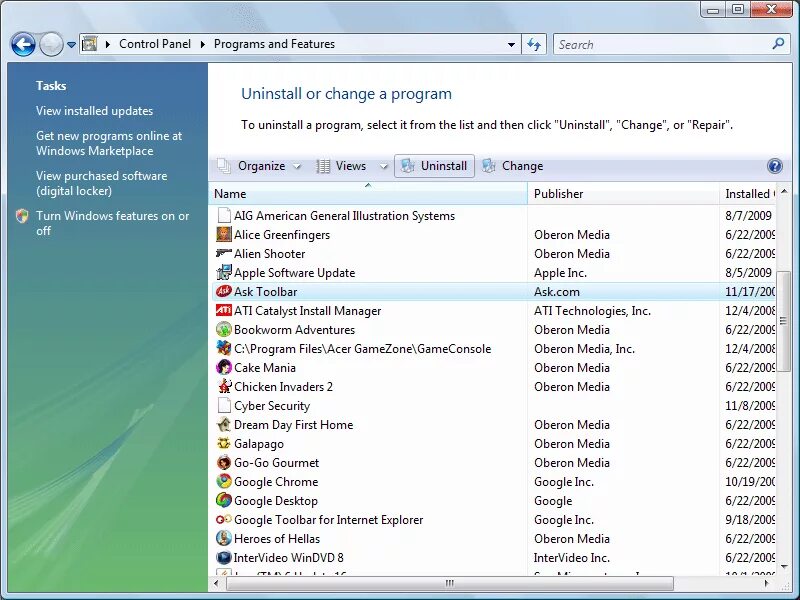Click the Alice Greenfingers program icon
The width and height of the screenshot is (800, 600).
pyautogui.click(x=223, y=235)
